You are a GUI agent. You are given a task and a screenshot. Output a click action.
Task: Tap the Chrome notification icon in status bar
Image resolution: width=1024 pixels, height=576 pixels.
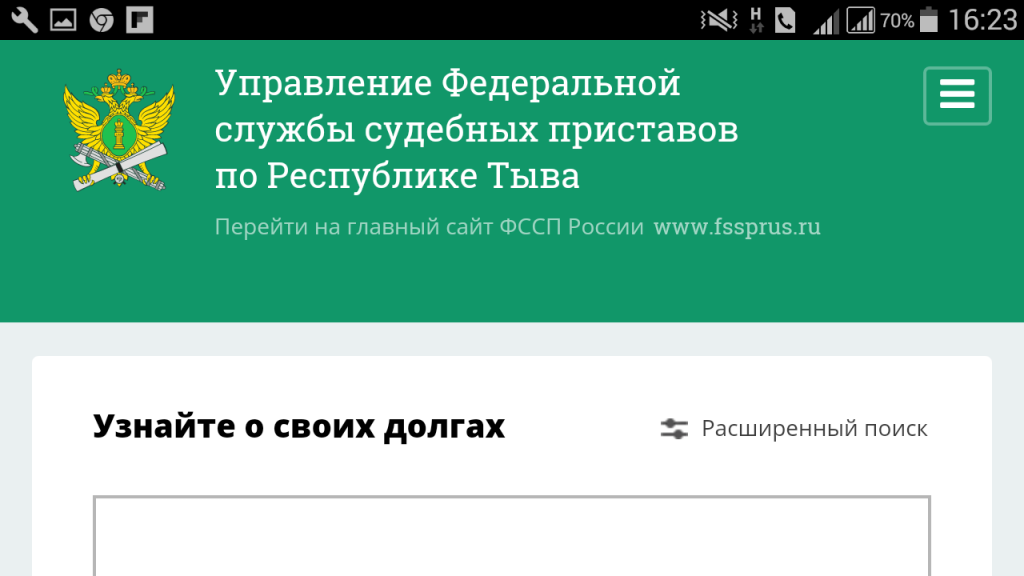click(x=101, y=20)
